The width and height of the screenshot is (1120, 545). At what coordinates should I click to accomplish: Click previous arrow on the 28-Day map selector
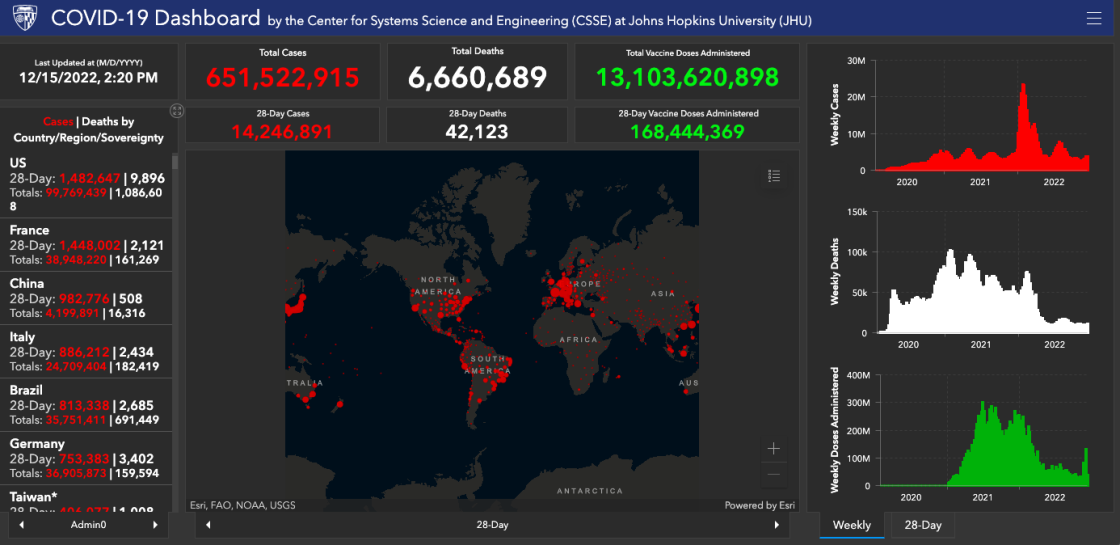(x=208, y=524)
